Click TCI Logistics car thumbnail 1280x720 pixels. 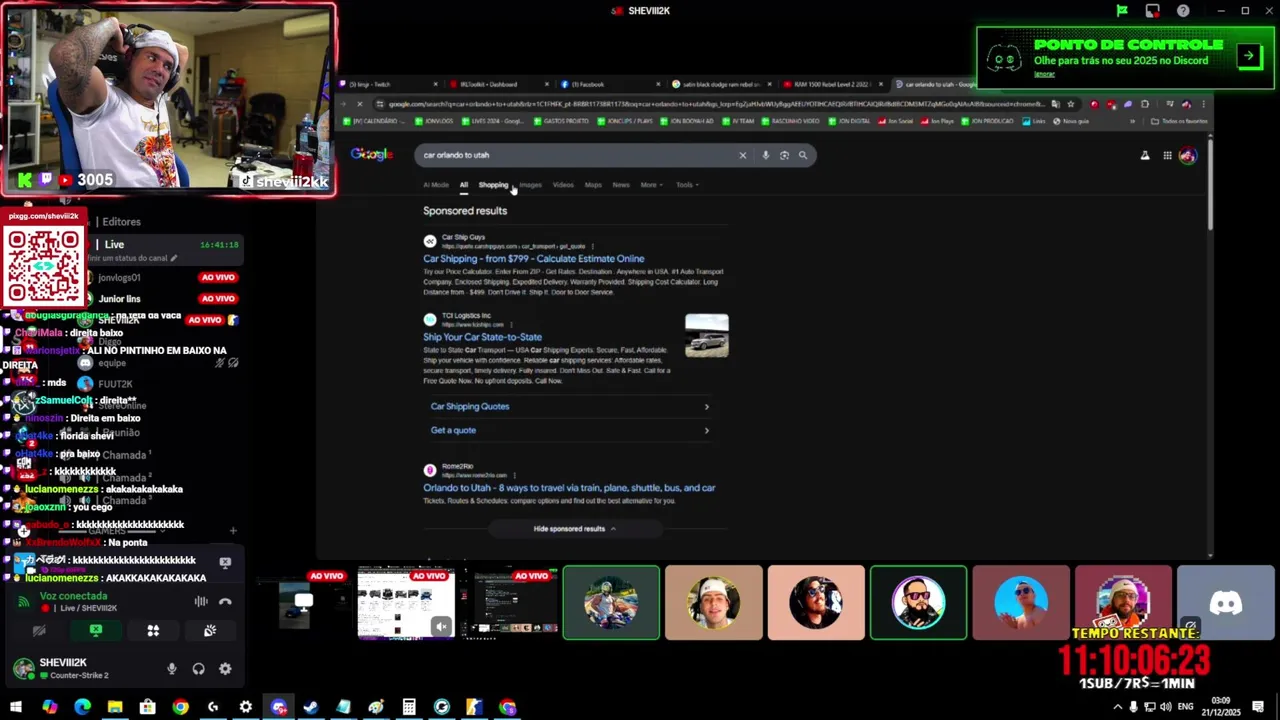[707, 335]
